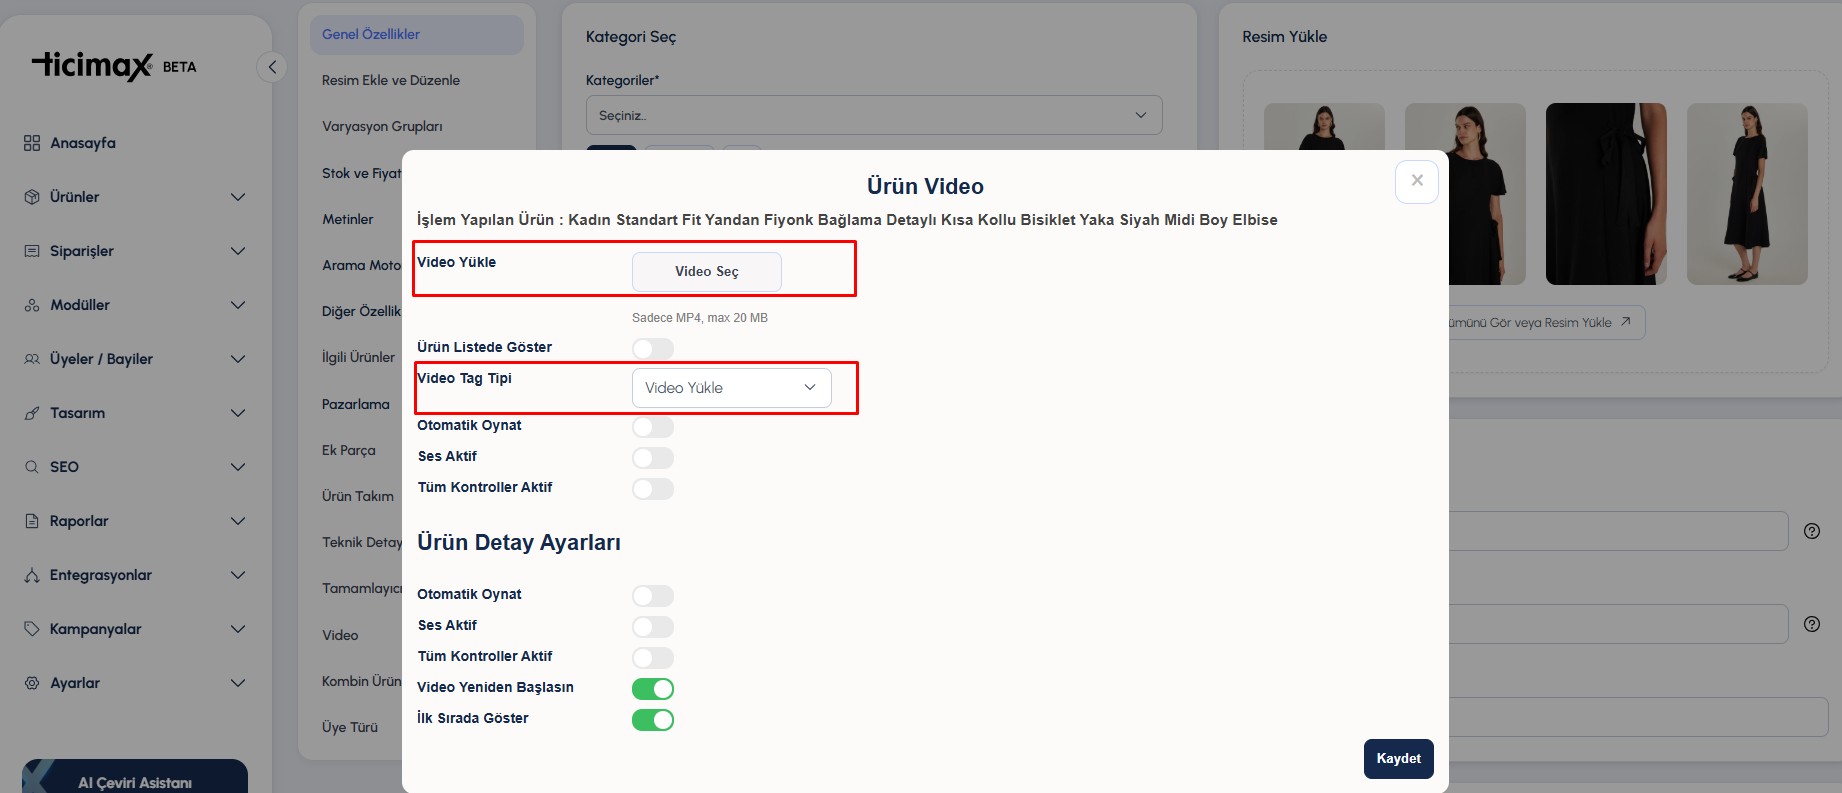The image size is (1842, 793).
Task: Turn off the Video Yeniden Başlasın toggle
Action: [x=653, y=689]
